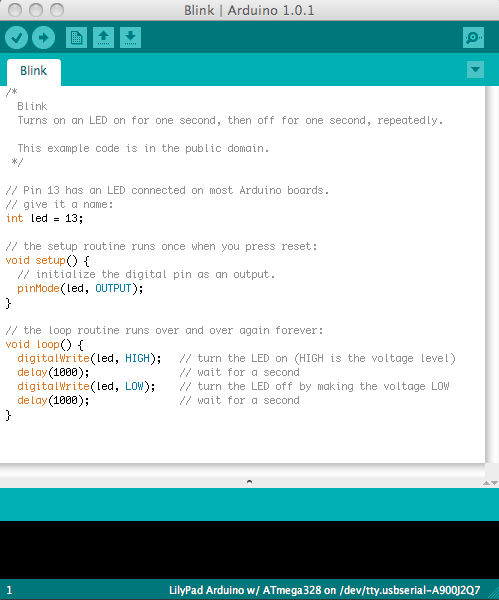Create a new sketch file
Image resolution: width=499 pixels, height=600 pixels.
[77, 38]
